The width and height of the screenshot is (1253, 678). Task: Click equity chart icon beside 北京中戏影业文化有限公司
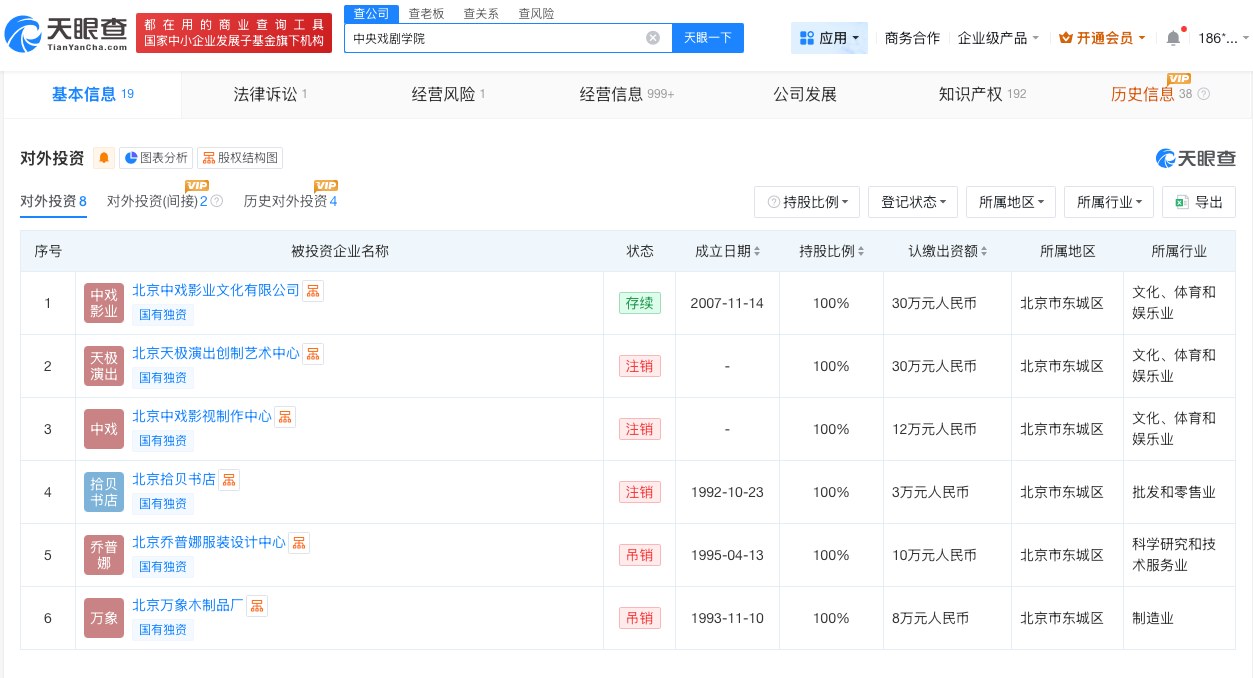coord(313,290)
